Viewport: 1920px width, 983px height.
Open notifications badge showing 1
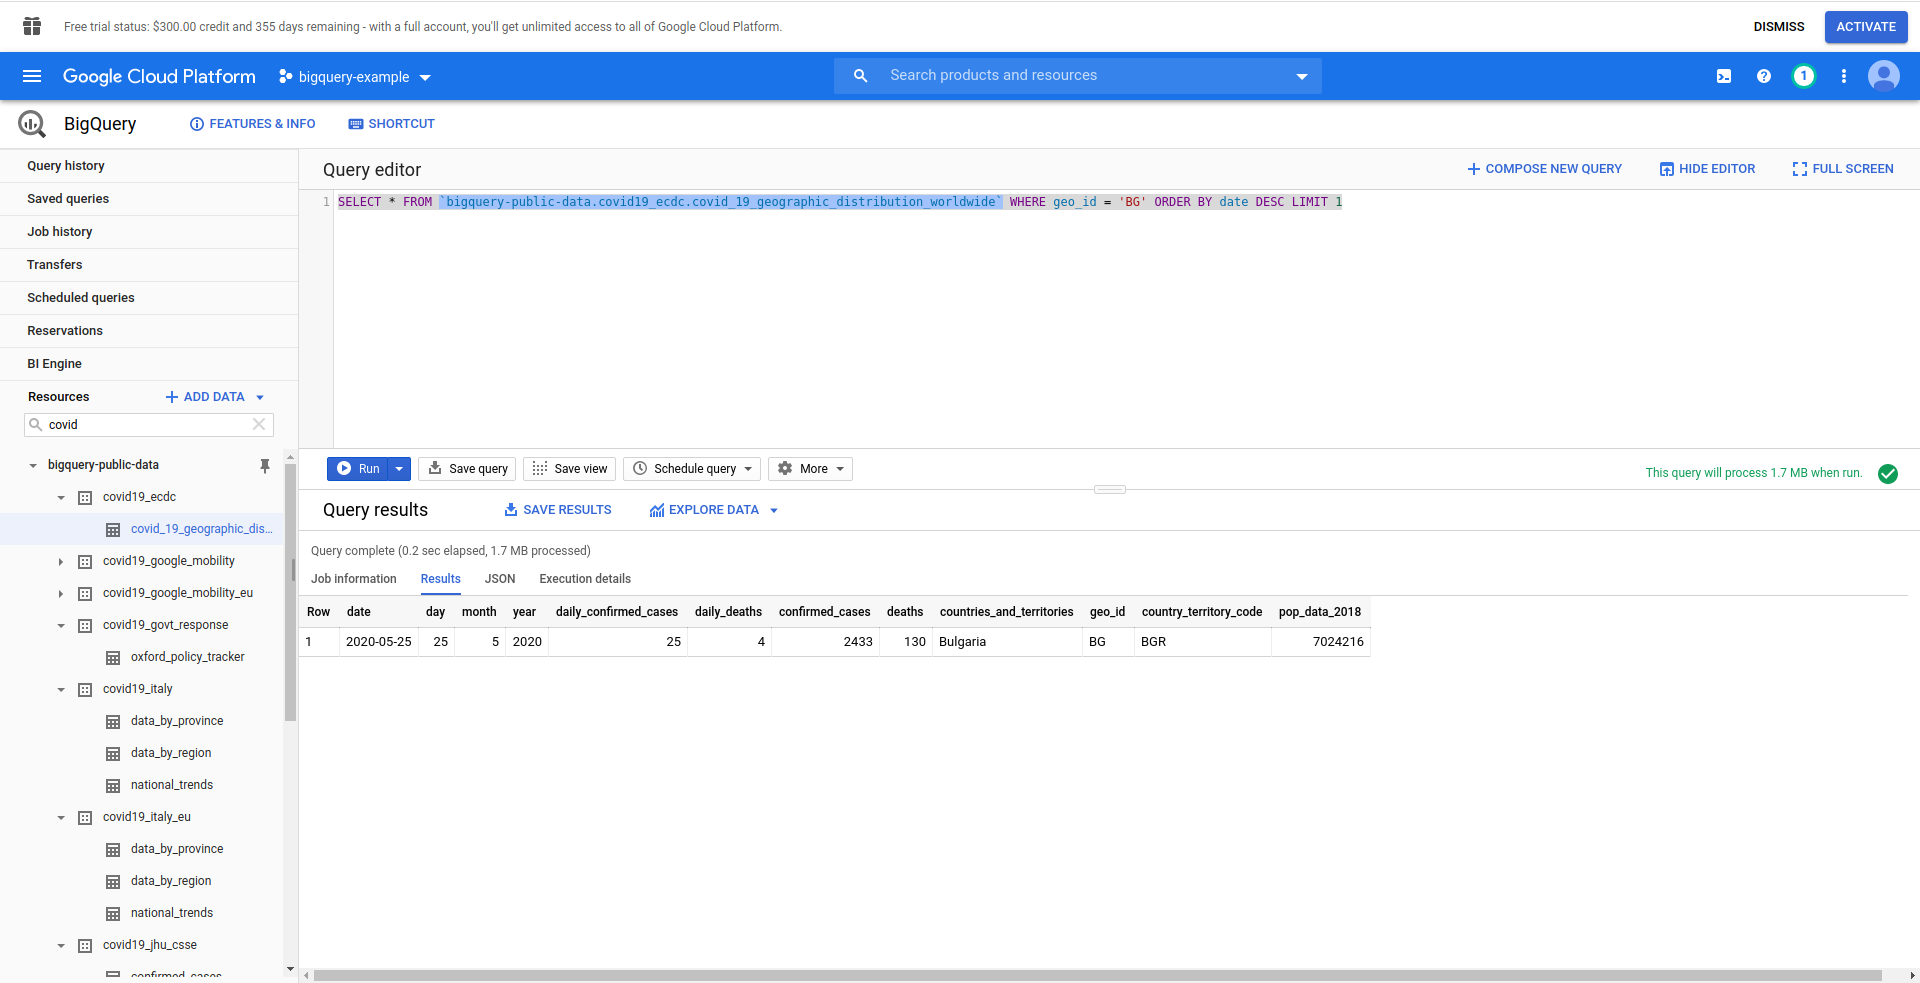click(x=1804, y=76)
